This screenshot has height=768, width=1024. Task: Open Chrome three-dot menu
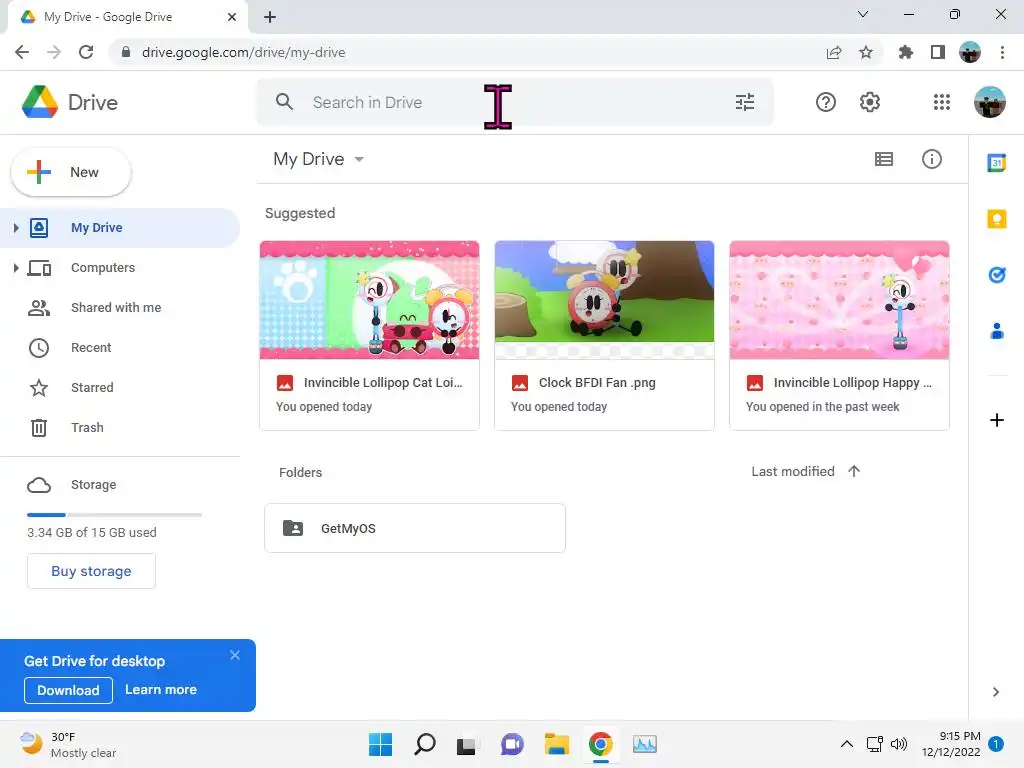point(1002,52)
